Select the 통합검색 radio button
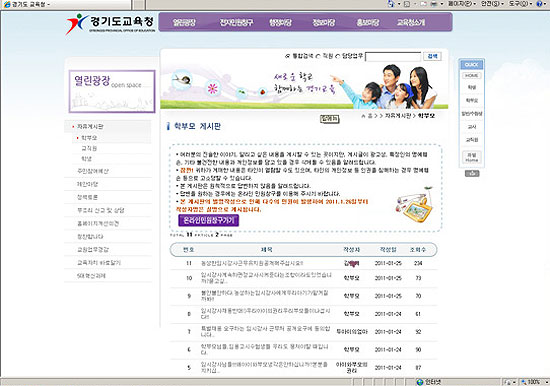 click(288, 56)
